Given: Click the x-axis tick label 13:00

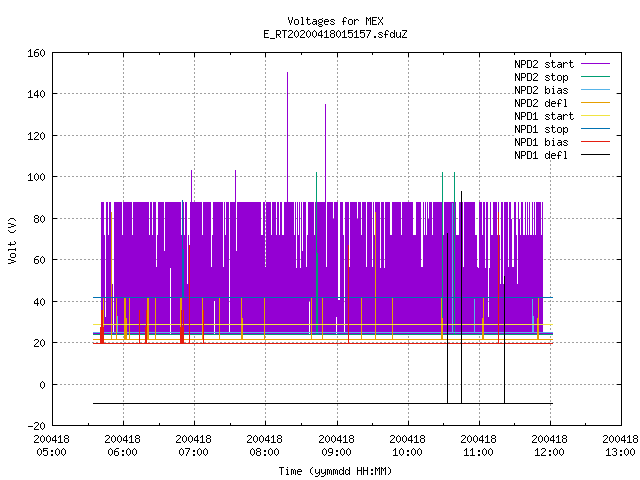Looking at the screenshot, I should click(620, 452).
